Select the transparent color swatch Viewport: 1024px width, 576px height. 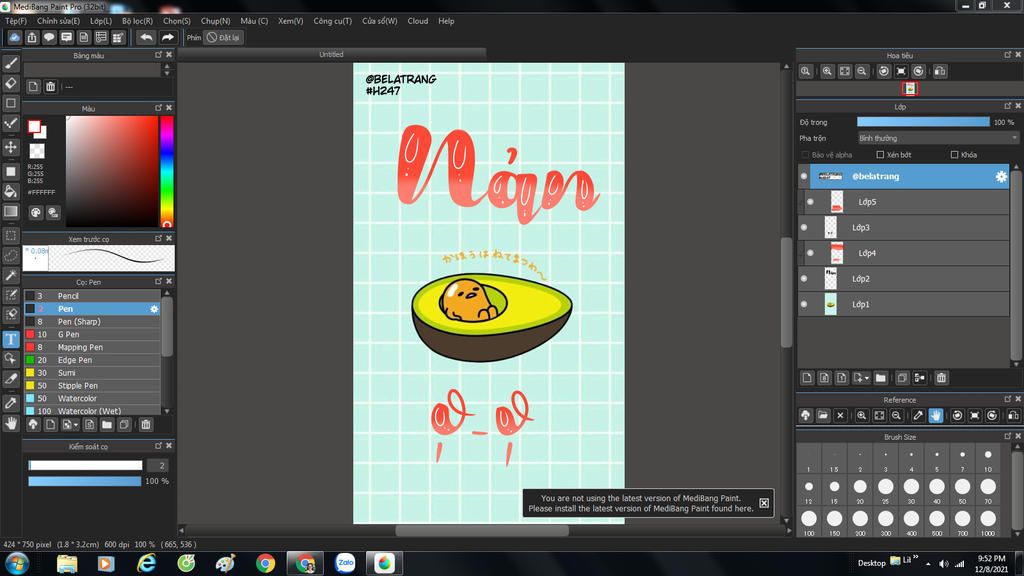tap(37, 151)
